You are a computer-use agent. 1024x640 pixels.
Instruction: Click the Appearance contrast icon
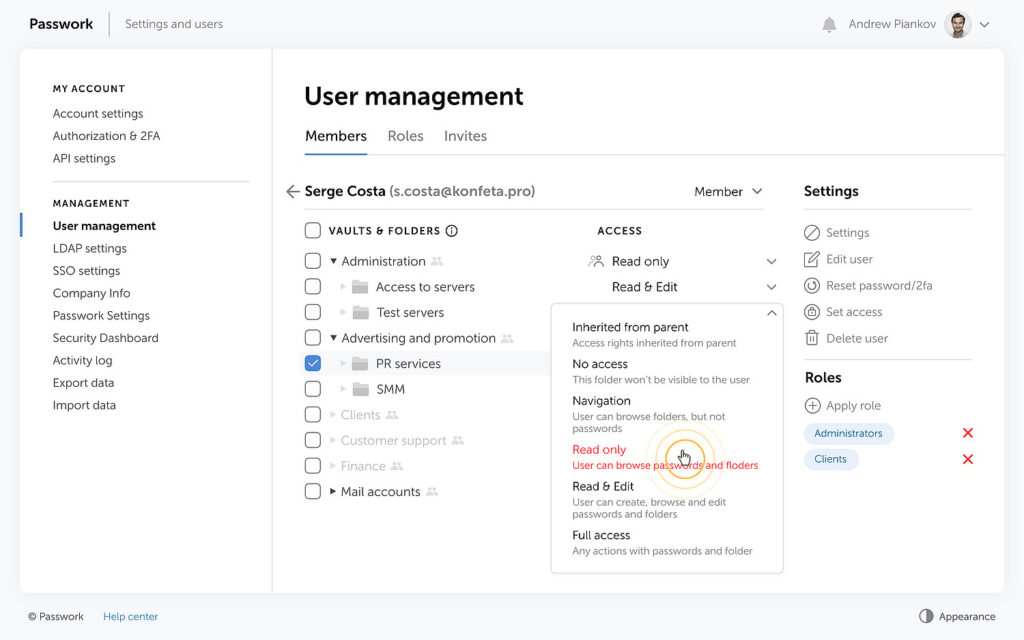926,616
